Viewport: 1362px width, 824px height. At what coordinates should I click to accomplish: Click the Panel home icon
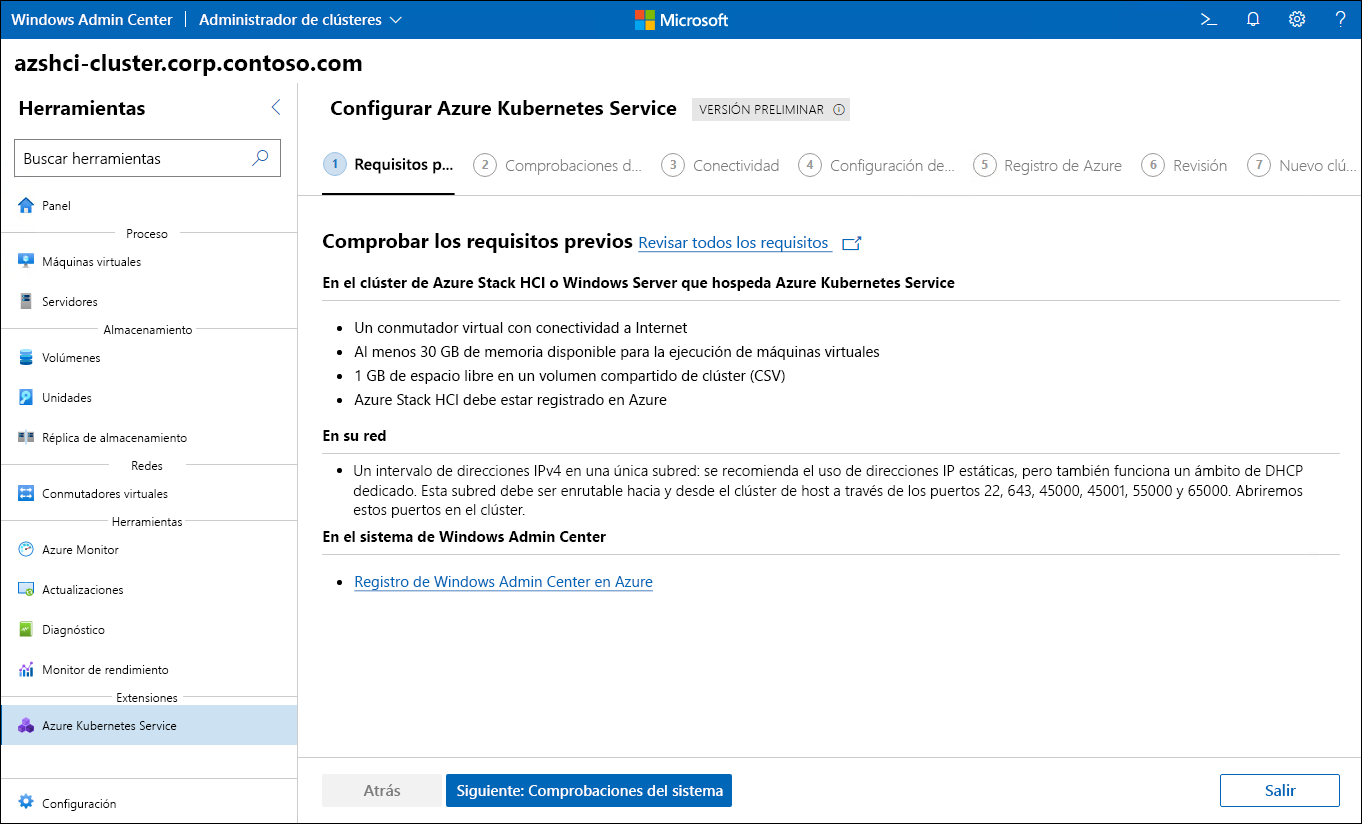26,205
